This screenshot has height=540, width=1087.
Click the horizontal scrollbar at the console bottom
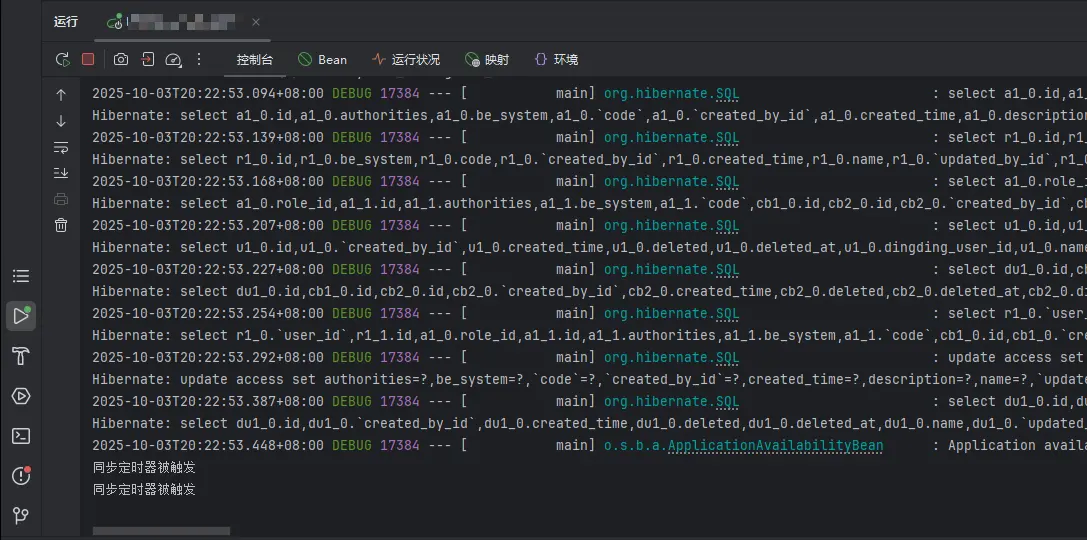[161, 531]
